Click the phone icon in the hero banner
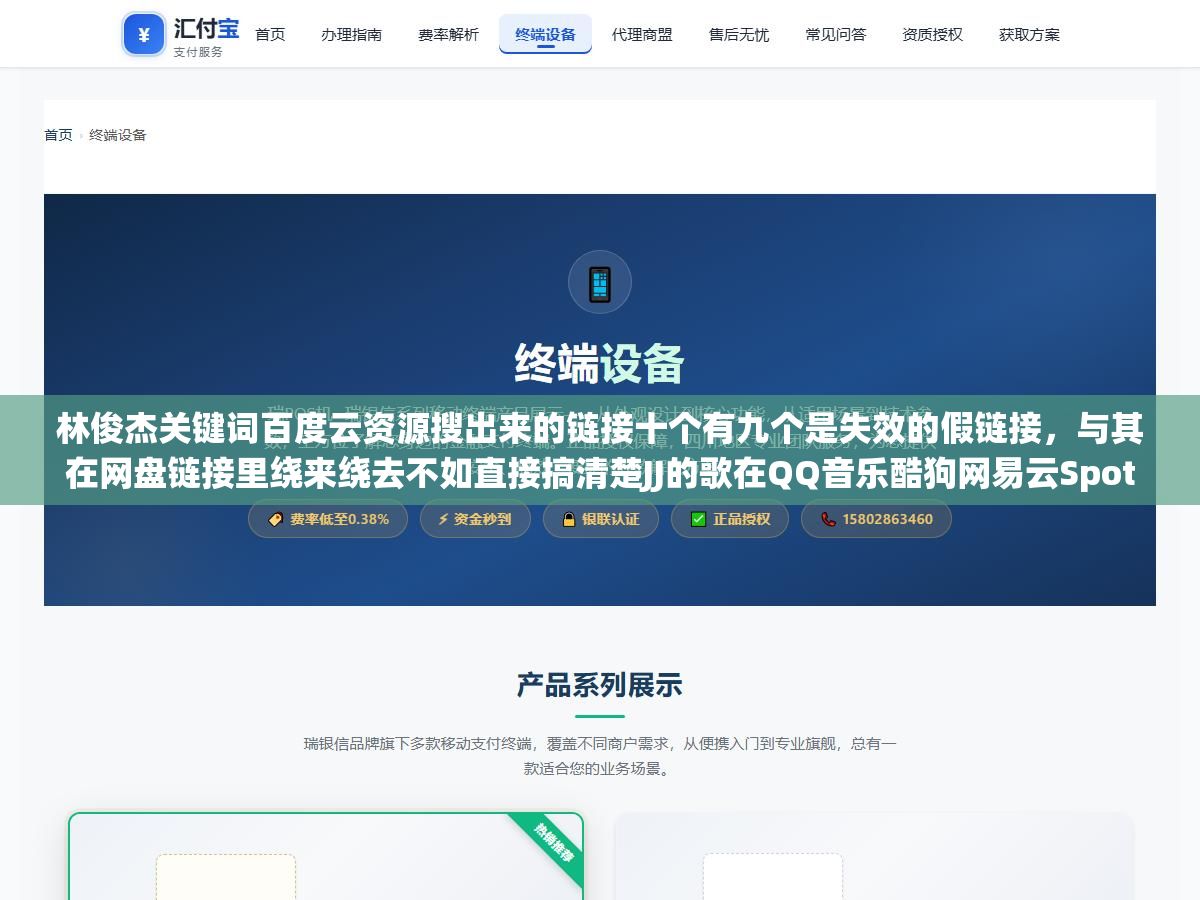Image resolution: width=1200 pixels, height=900 pixels. (x=600, y=282)
